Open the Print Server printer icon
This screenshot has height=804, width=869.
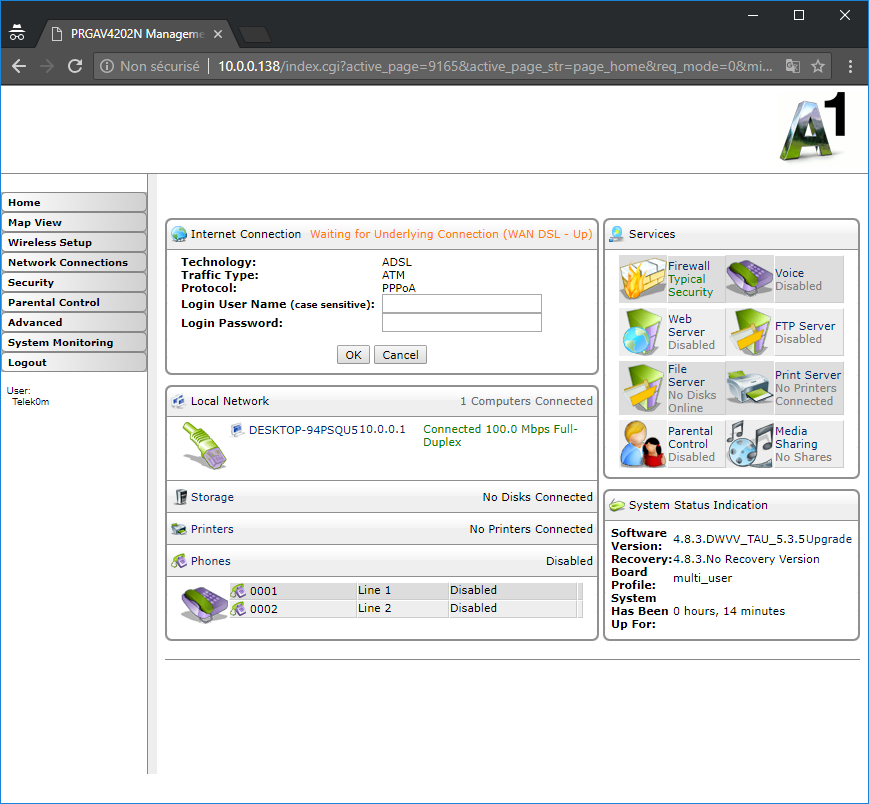click(x=749, y=388)
